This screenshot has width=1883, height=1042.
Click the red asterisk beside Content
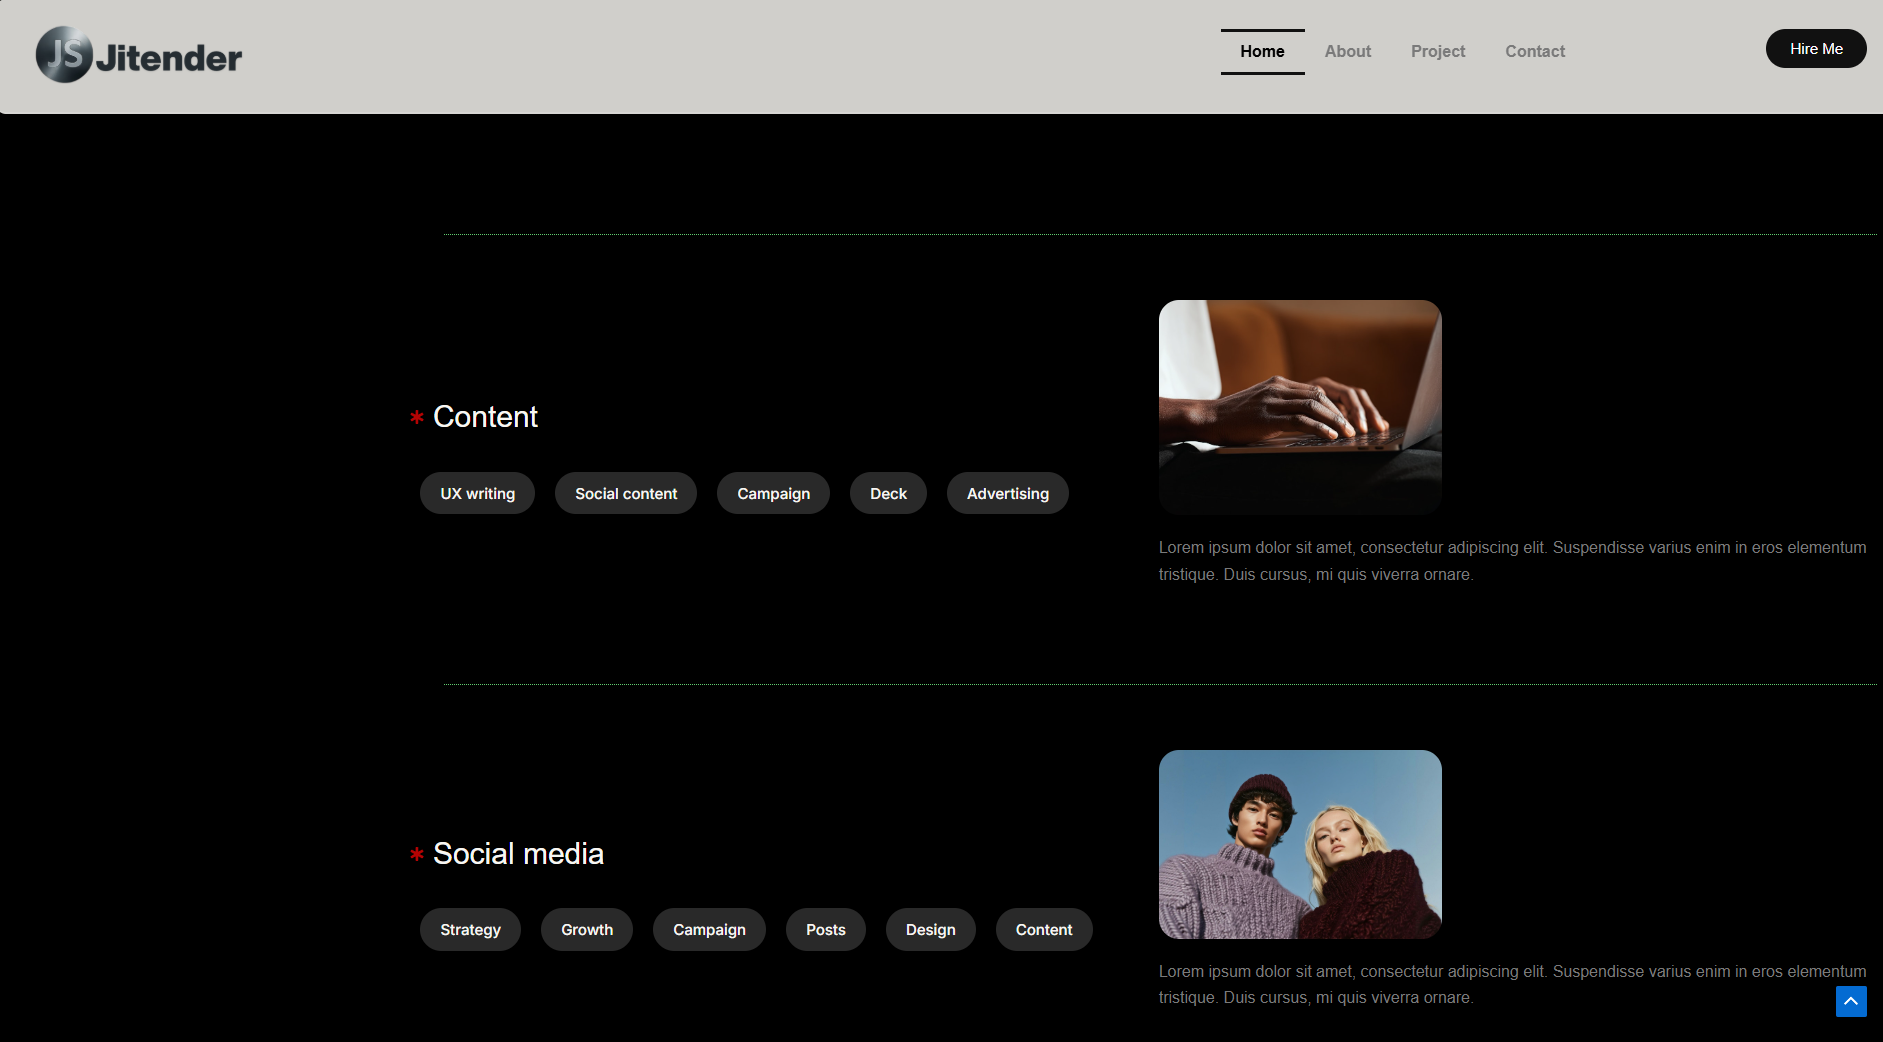point(417,418)
